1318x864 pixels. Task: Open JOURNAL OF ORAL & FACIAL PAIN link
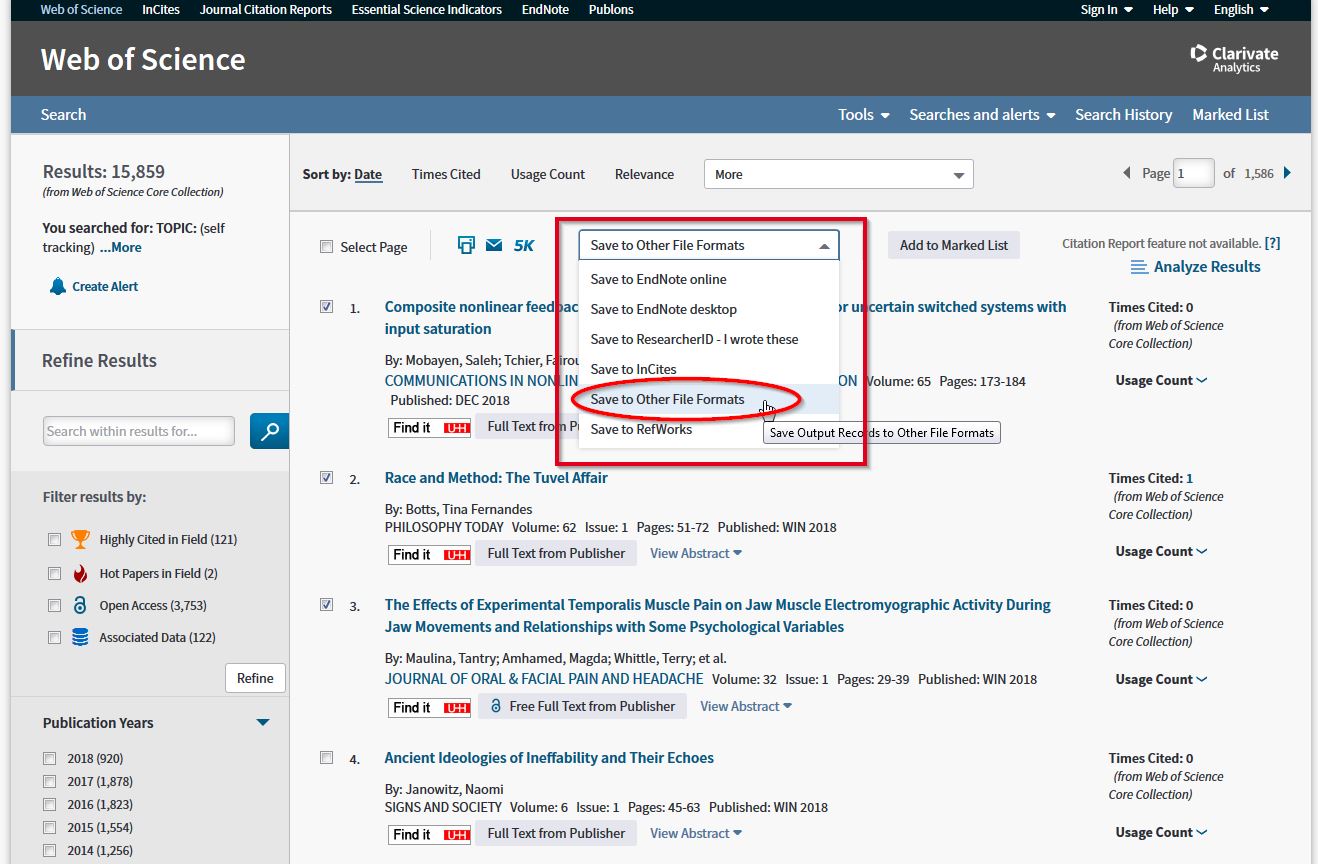(x=544, y=679)
